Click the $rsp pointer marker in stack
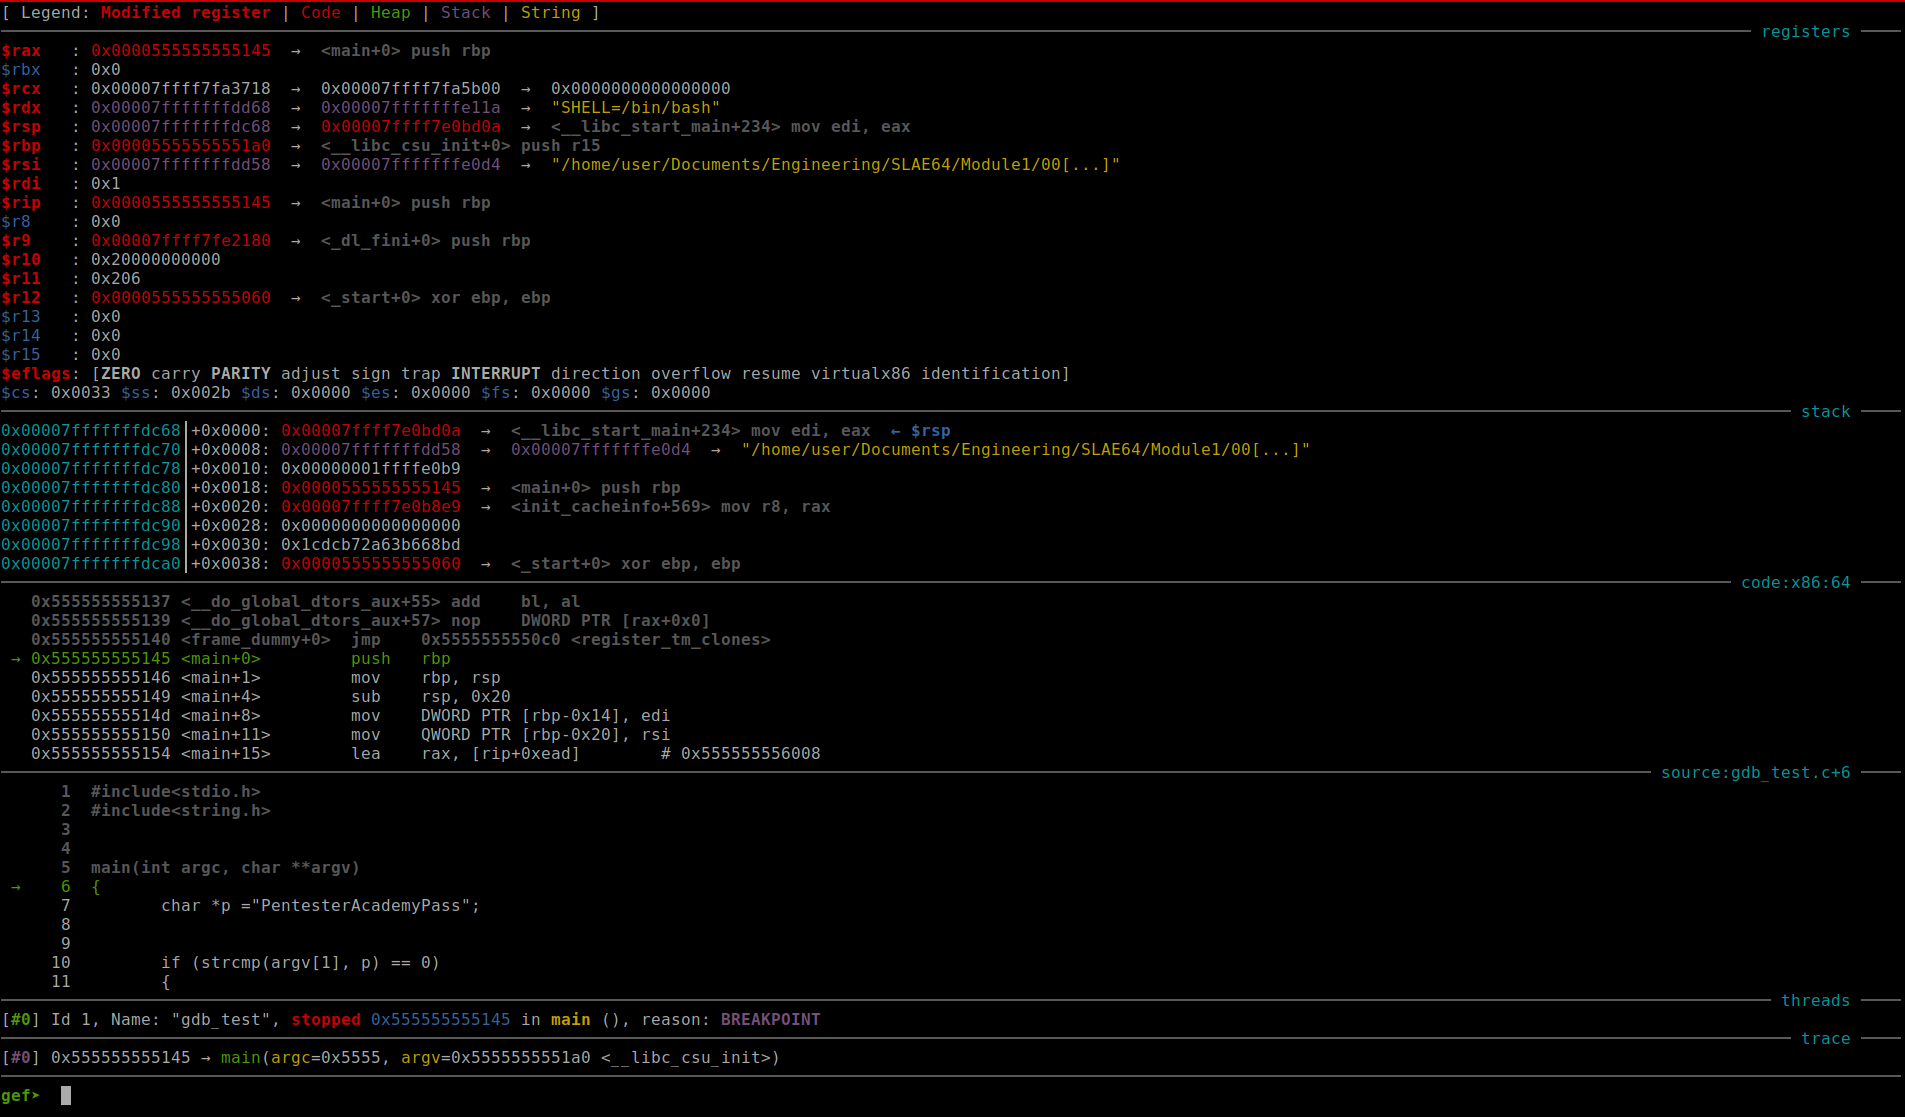 tap(930, 431)
